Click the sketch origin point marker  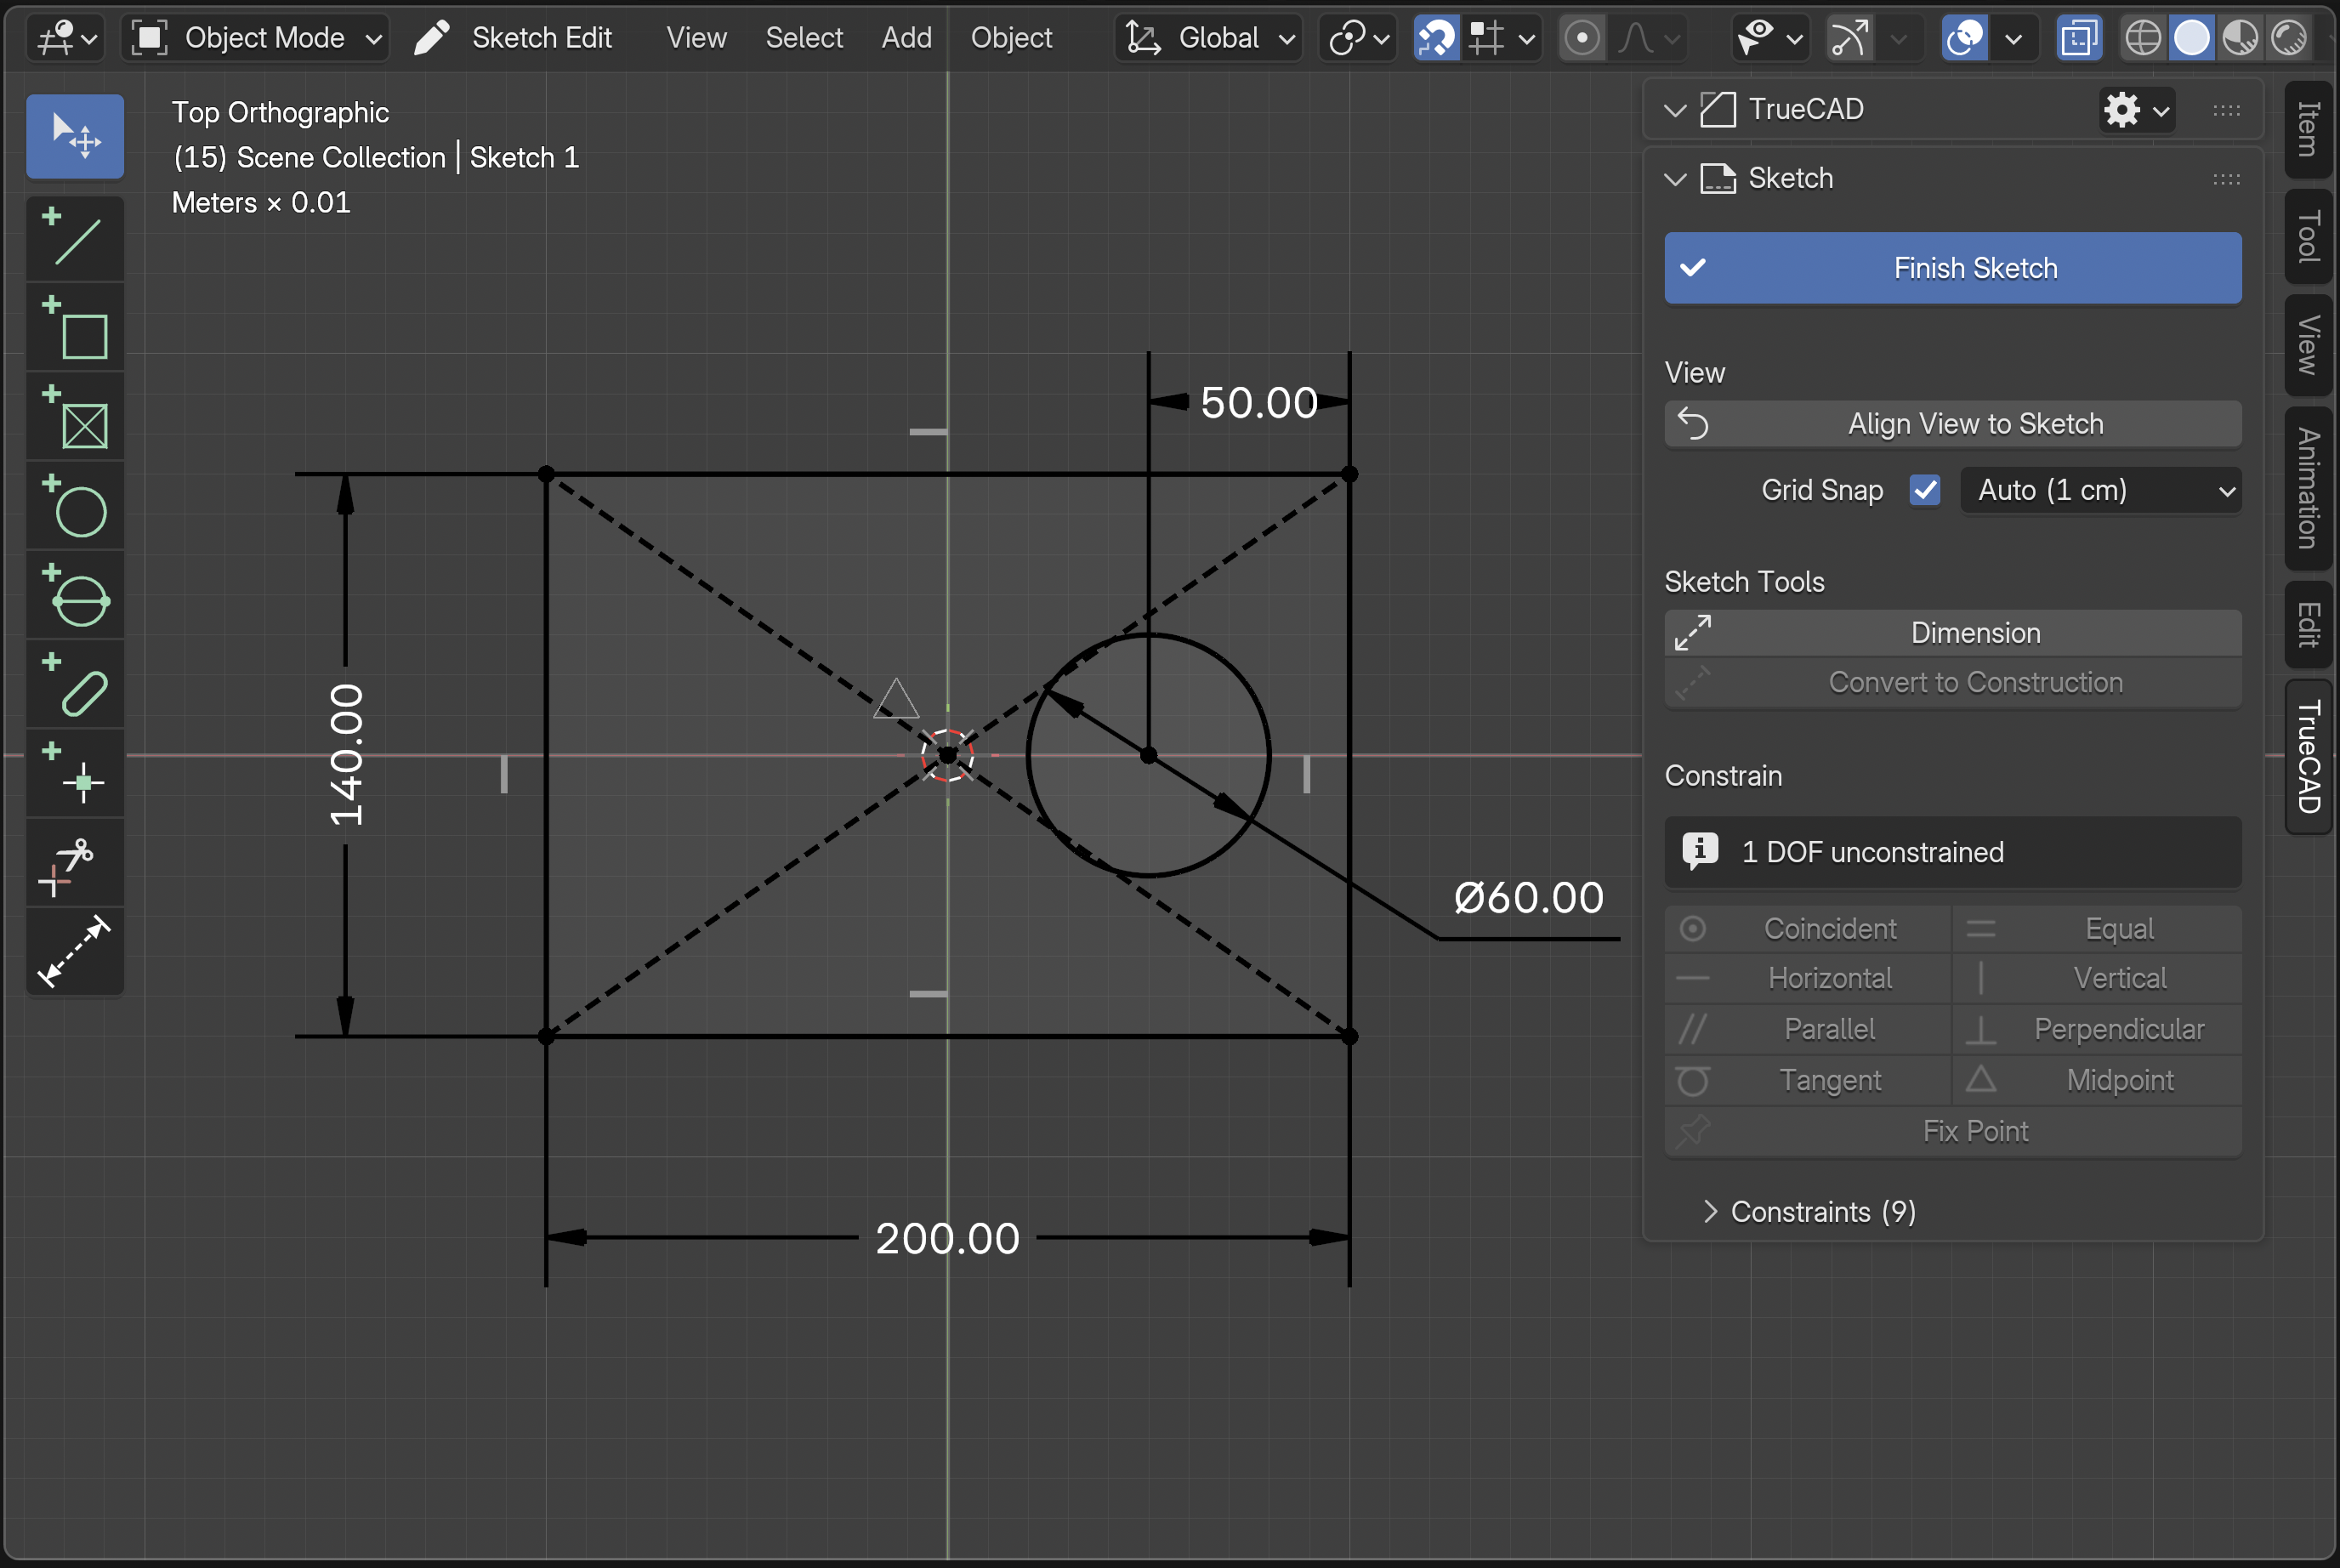point(947,755)
